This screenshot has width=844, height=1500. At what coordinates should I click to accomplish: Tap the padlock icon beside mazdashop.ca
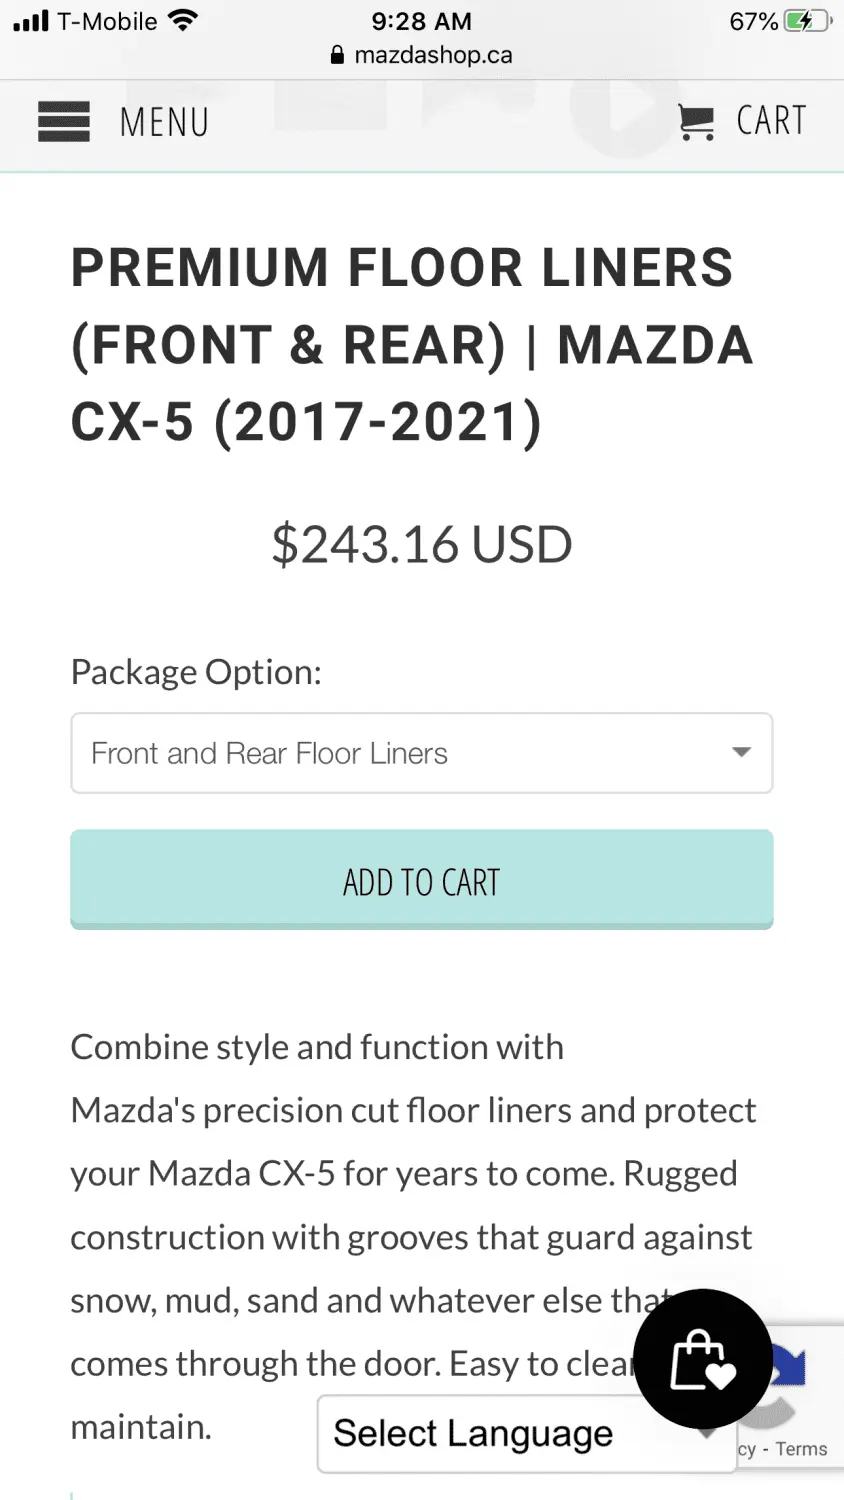point(337,55)
